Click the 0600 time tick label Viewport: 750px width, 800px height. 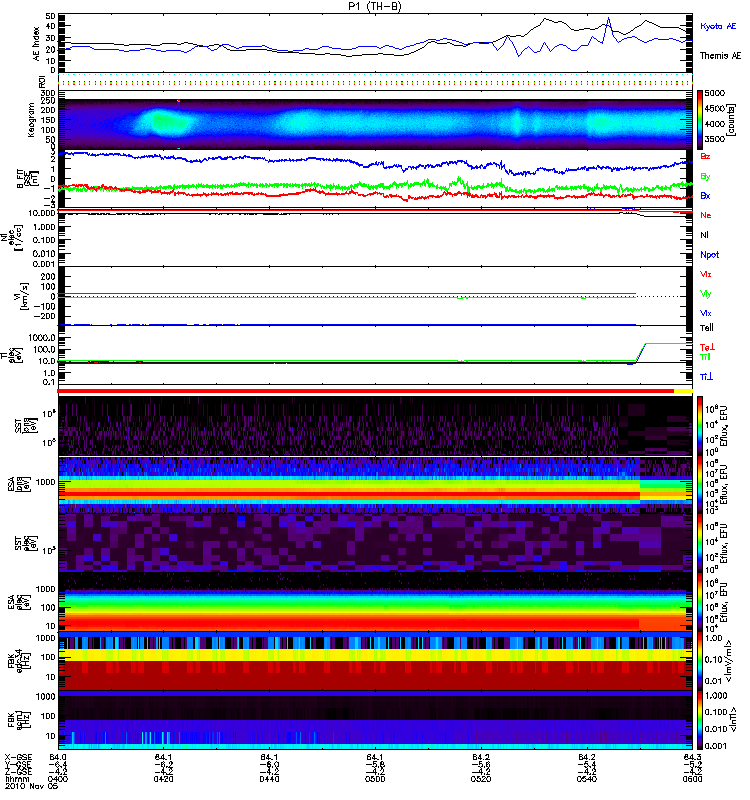tap(692, 779)
